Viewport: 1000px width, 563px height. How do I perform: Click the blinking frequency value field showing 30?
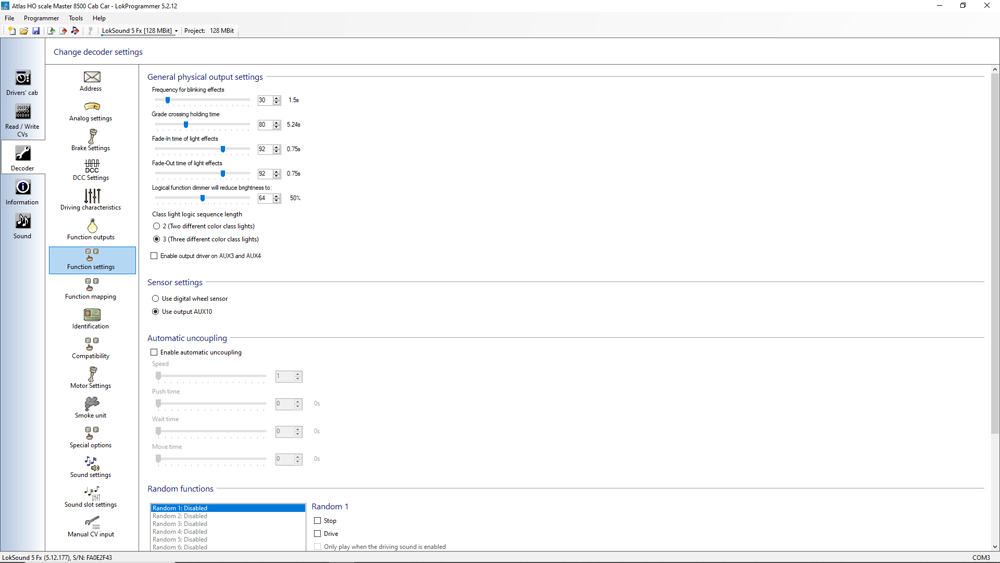tap(265, 100)
